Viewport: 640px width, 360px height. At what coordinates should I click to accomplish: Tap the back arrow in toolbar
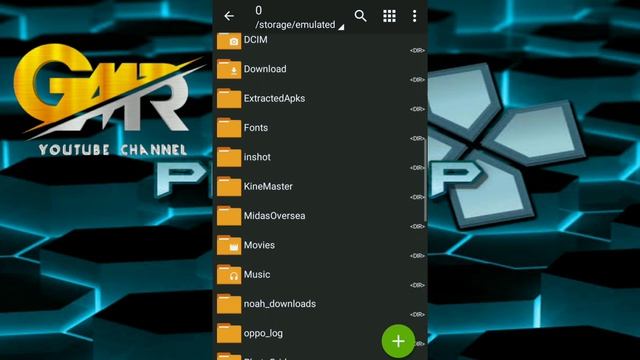(229, 16)
